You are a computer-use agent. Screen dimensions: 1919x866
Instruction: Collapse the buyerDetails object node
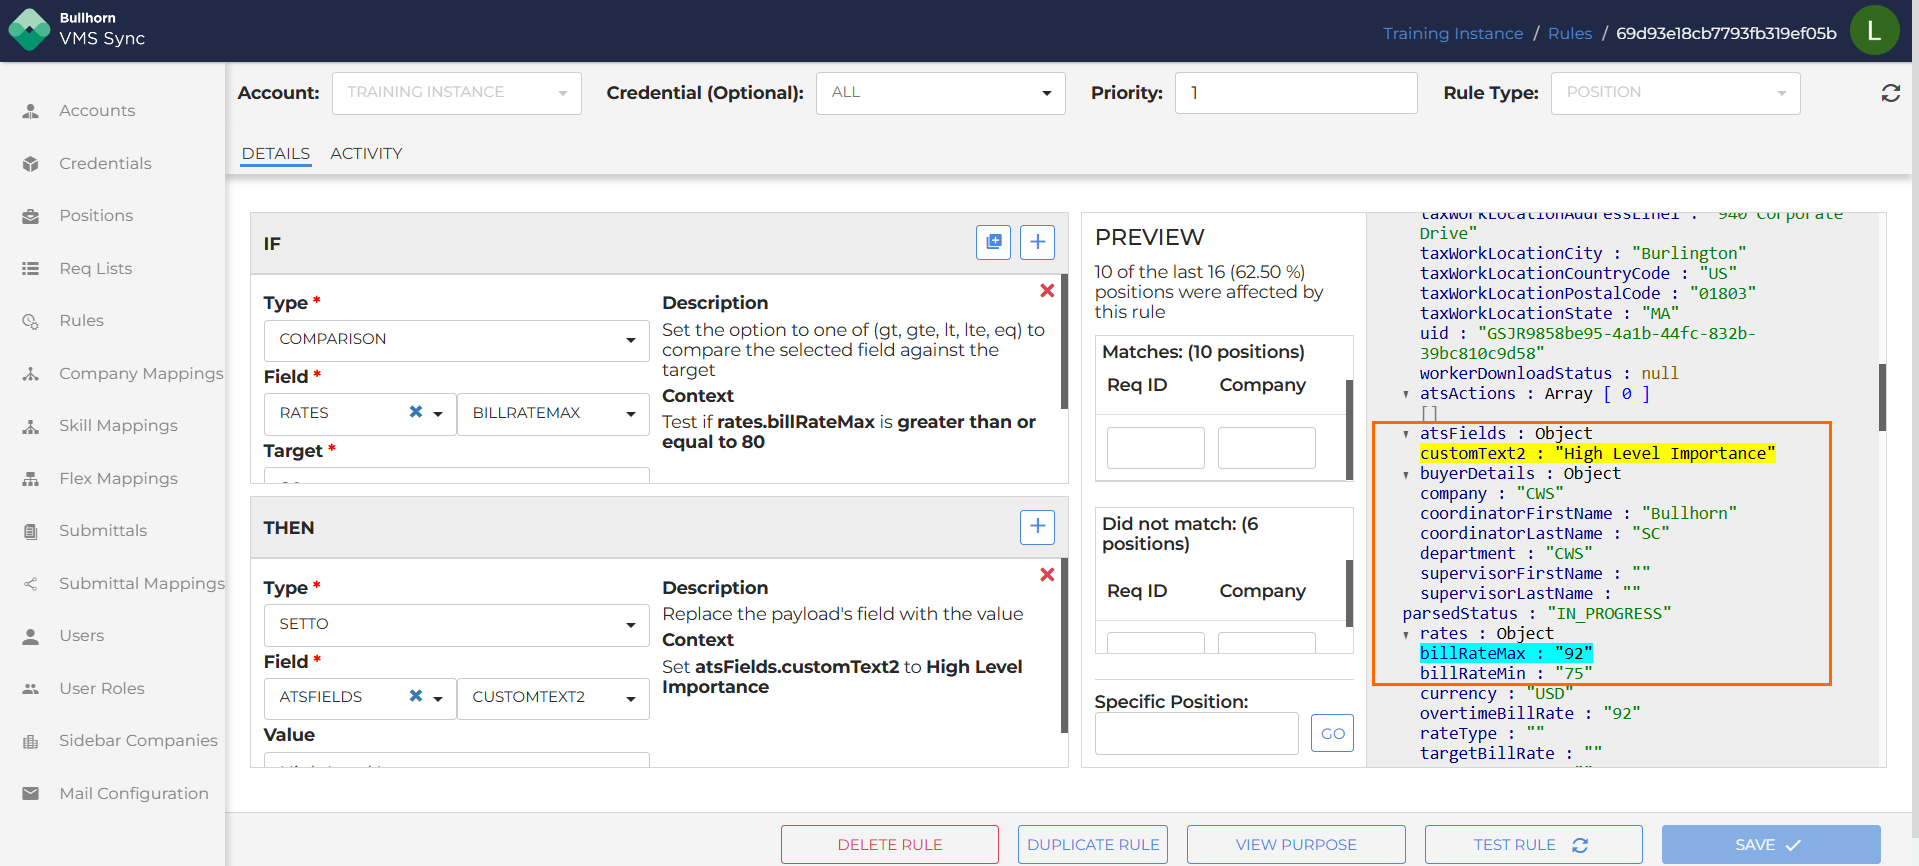click(1406, 474)
